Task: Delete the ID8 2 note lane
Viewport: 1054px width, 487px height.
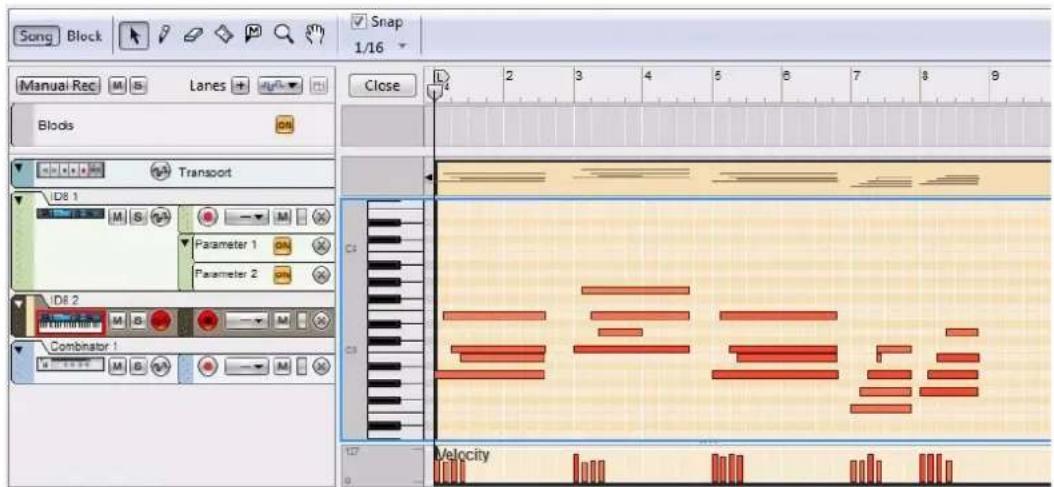Action: (x=322, y=321)
